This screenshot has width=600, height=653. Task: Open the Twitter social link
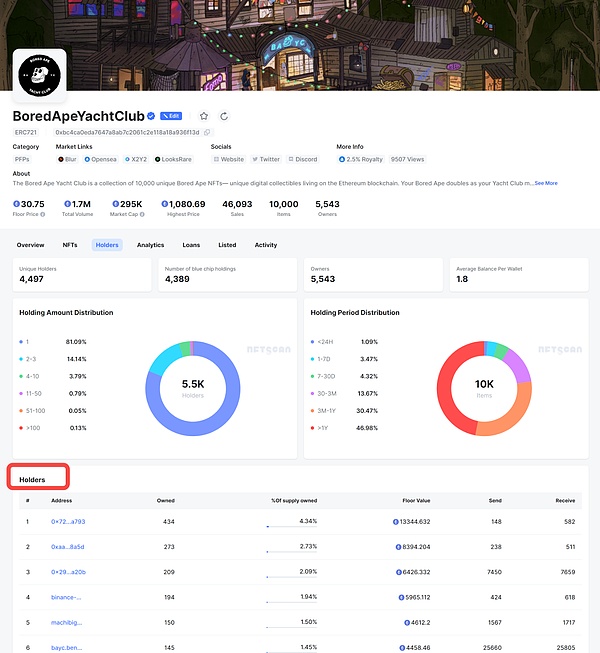click(266, 159)
